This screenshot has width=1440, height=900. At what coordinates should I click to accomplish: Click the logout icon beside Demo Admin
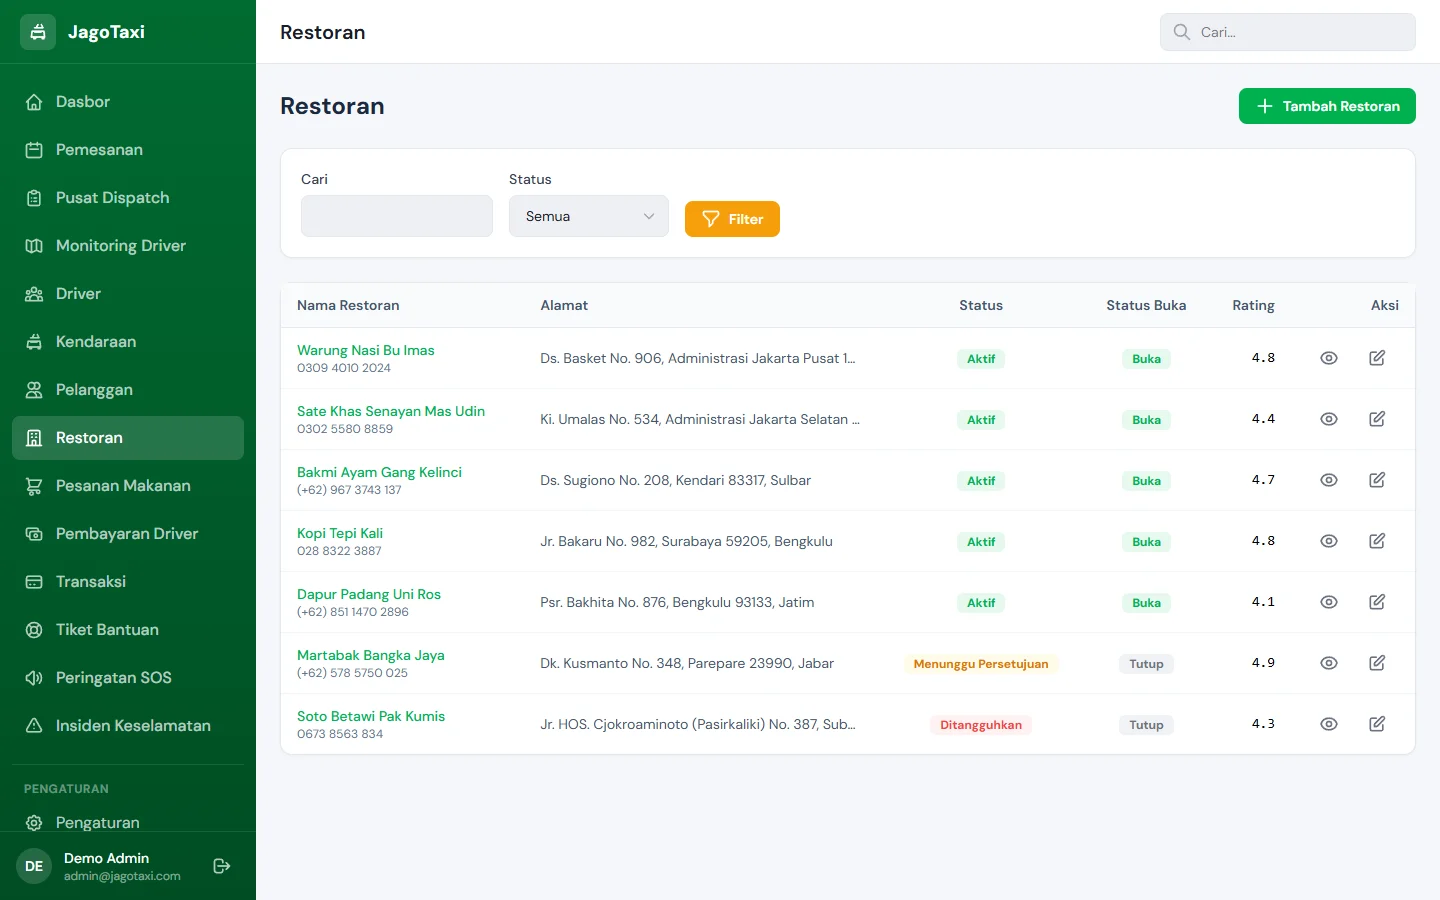222,866
